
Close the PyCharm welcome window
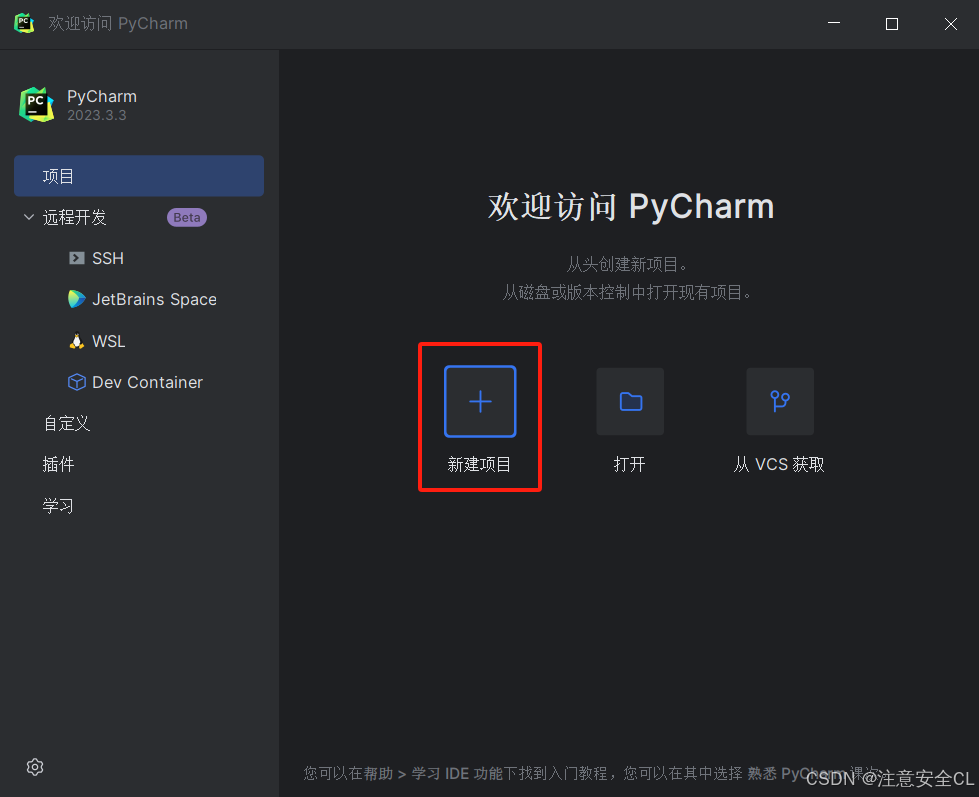click(x=950, y=24)
